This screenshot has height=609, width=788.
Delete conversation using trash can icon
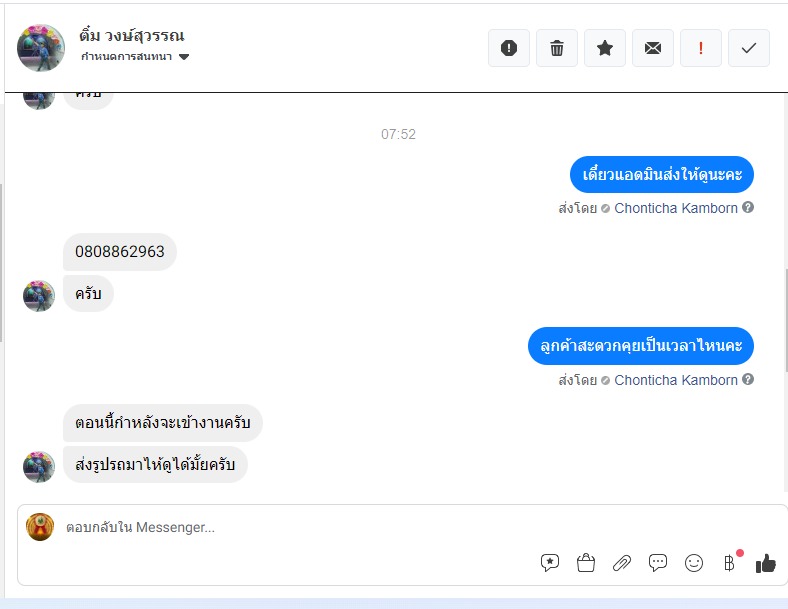(x=557, y=48)
